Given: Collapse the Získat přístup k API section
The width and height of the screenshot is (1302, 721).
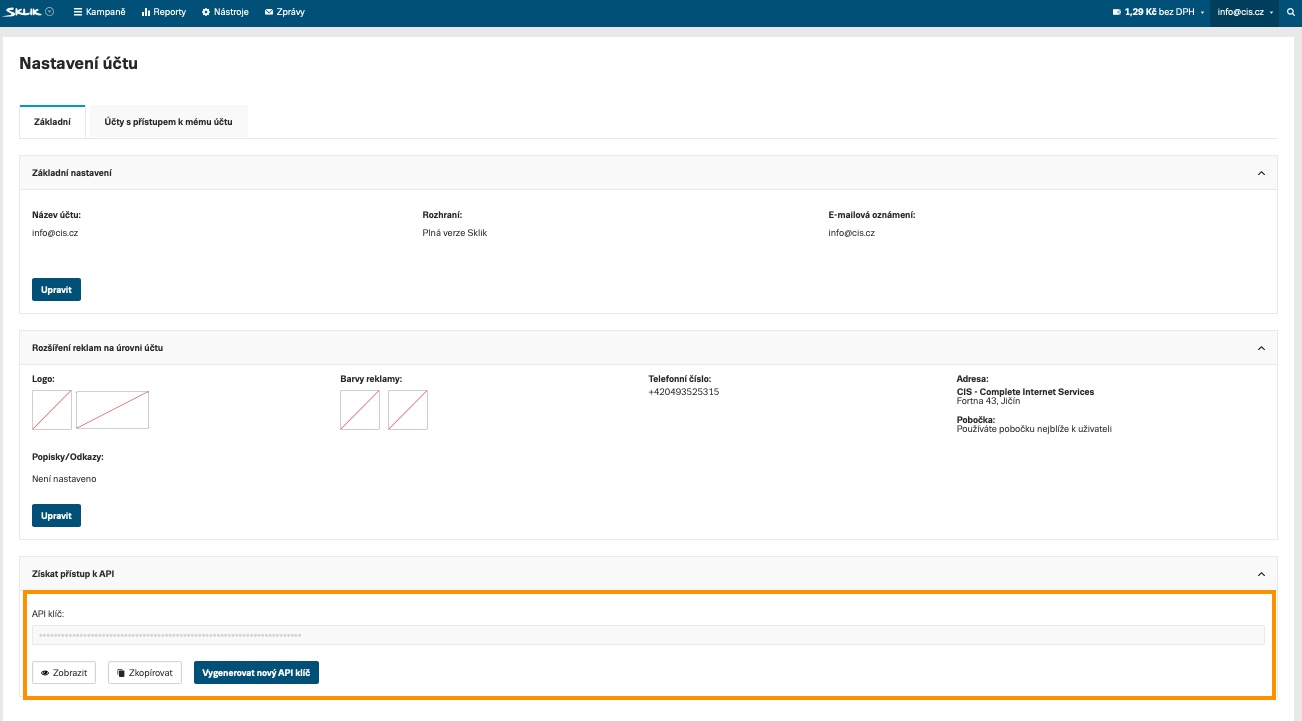Looking at the screenshot, I should [1261, 574].
